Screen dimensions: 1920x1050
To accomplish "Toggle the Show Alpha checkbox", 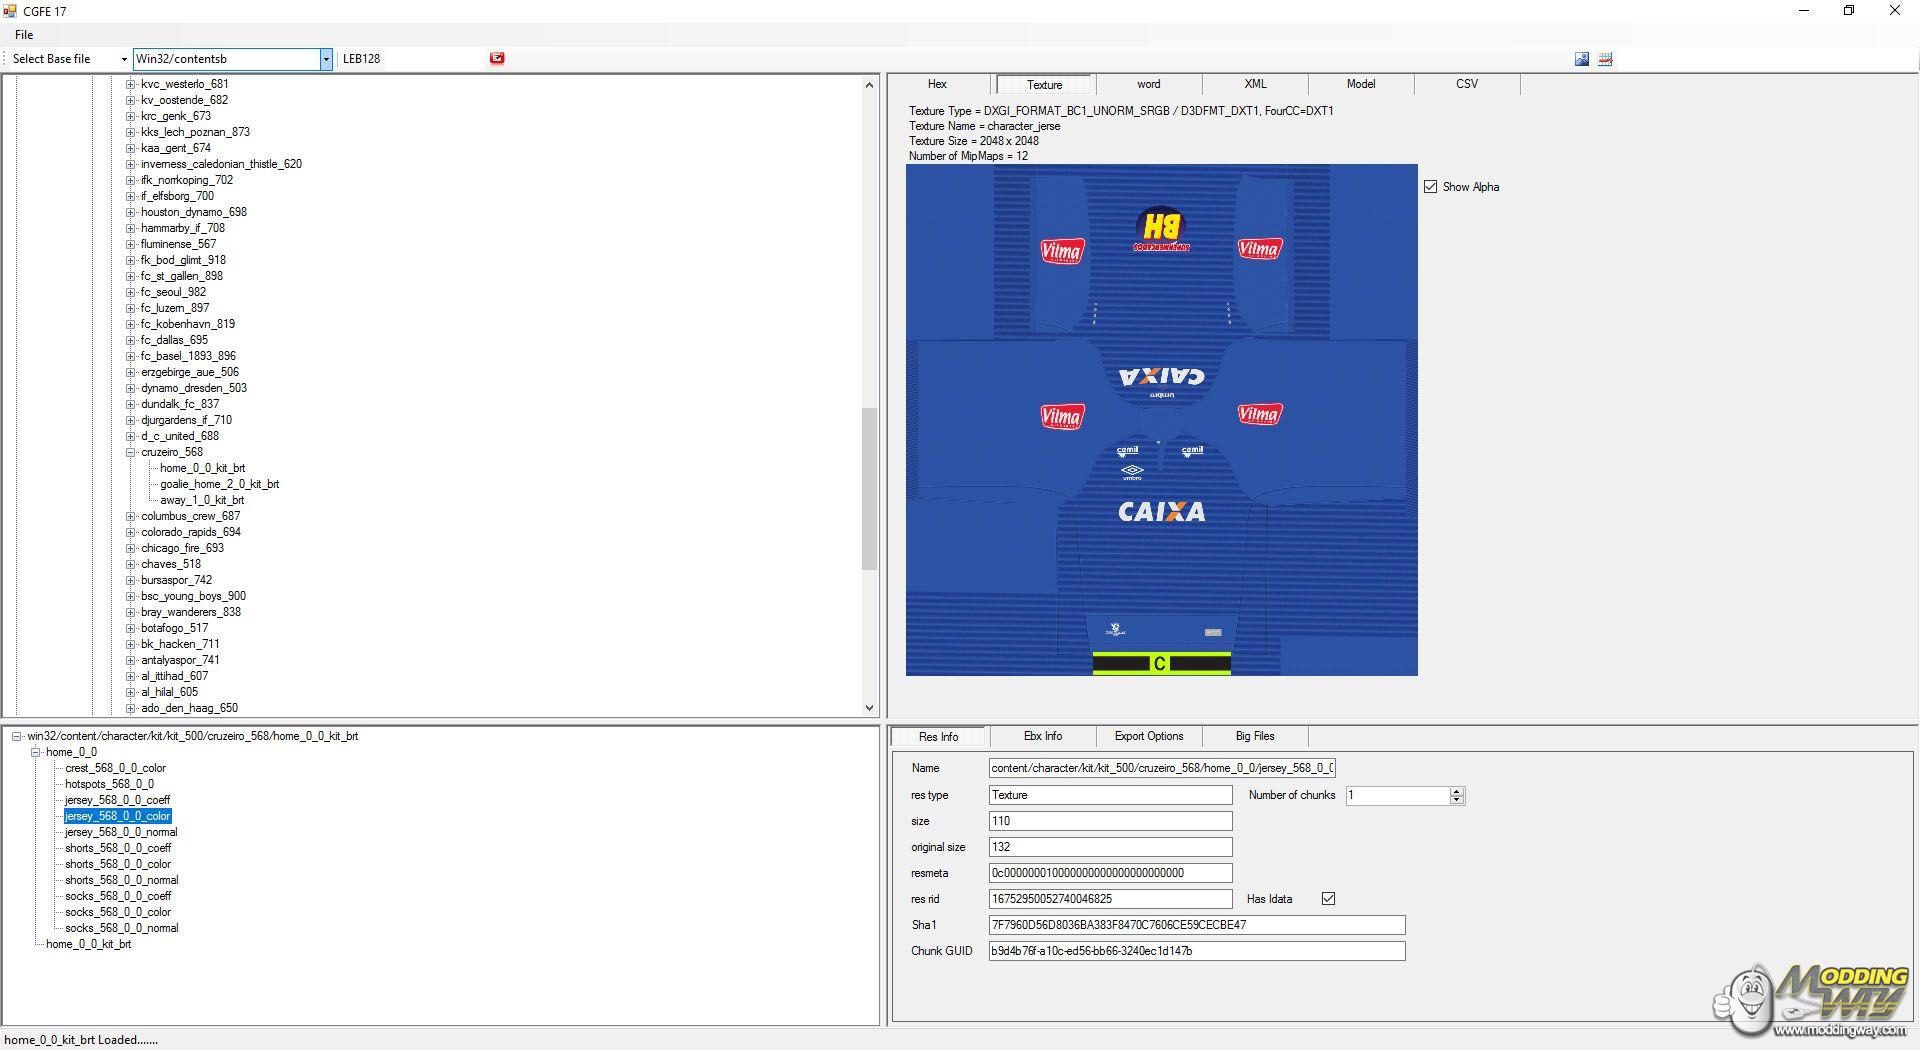I will (x=1430, y=187).
